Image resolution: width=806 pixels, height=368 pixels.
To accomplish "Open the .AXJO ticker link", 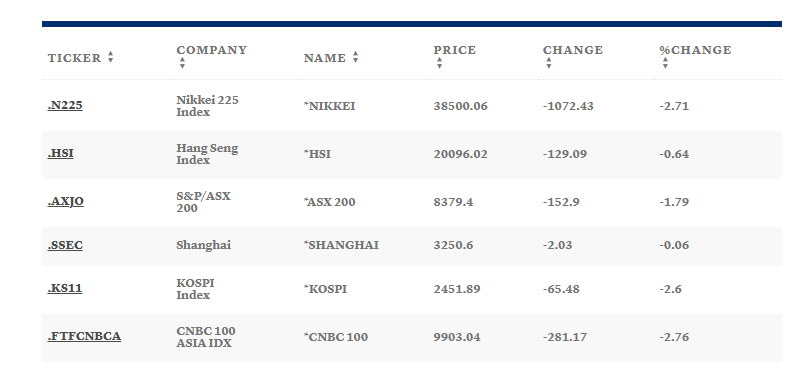I will coord(65,201).
